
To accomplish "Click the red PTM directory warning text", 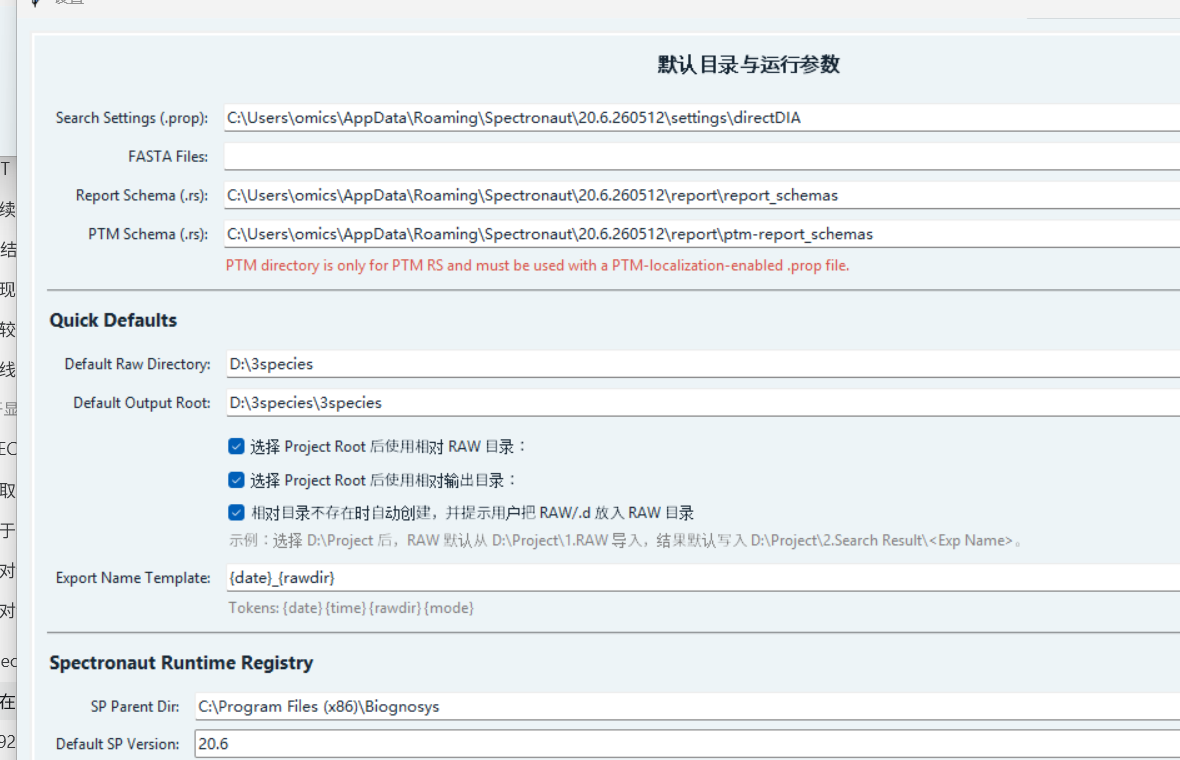I will [x=537, y=266].
